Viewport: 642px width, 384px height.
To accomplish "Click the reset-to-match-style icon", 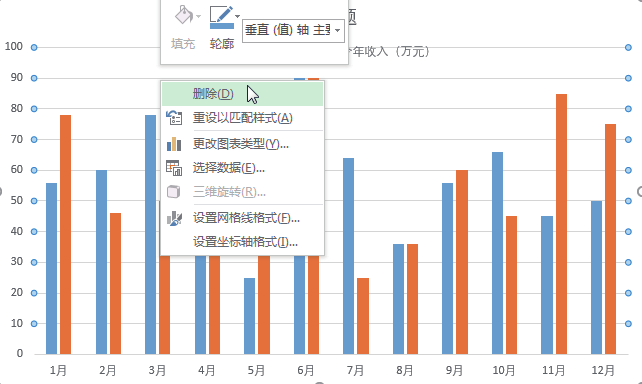I will click(174, 118).
